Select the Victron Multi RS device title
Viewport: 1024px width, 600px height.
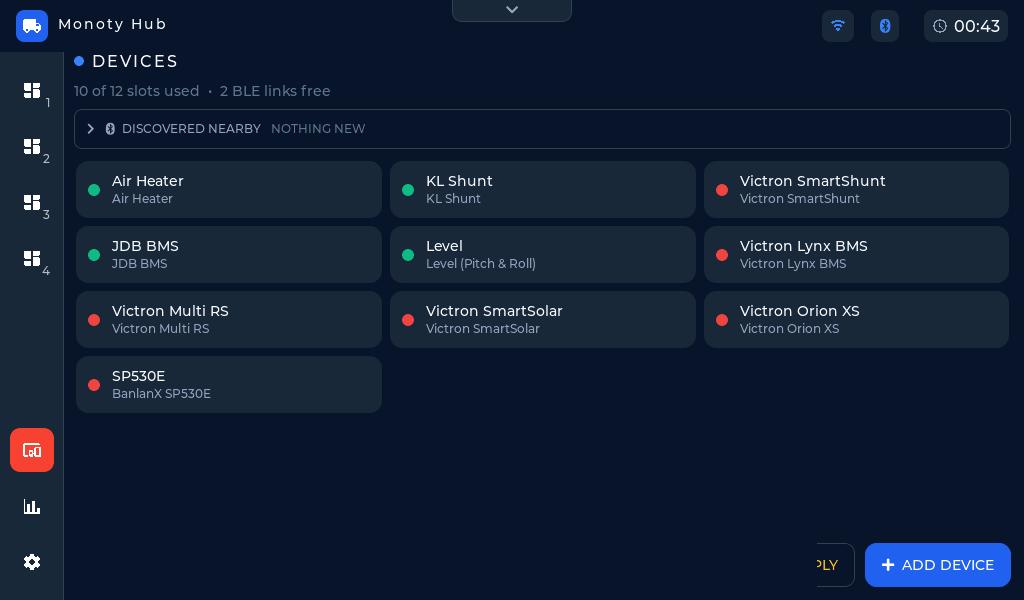(x=170, y=311)
